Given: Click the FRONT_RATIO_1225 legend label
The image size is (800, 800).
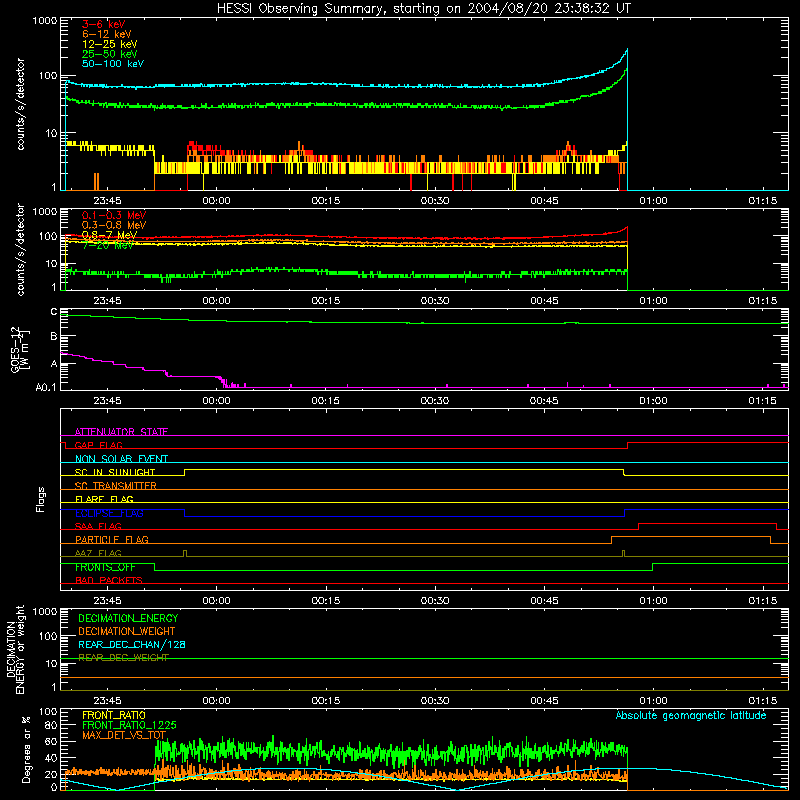Looking at the screenshot, I should coord(129,725).
